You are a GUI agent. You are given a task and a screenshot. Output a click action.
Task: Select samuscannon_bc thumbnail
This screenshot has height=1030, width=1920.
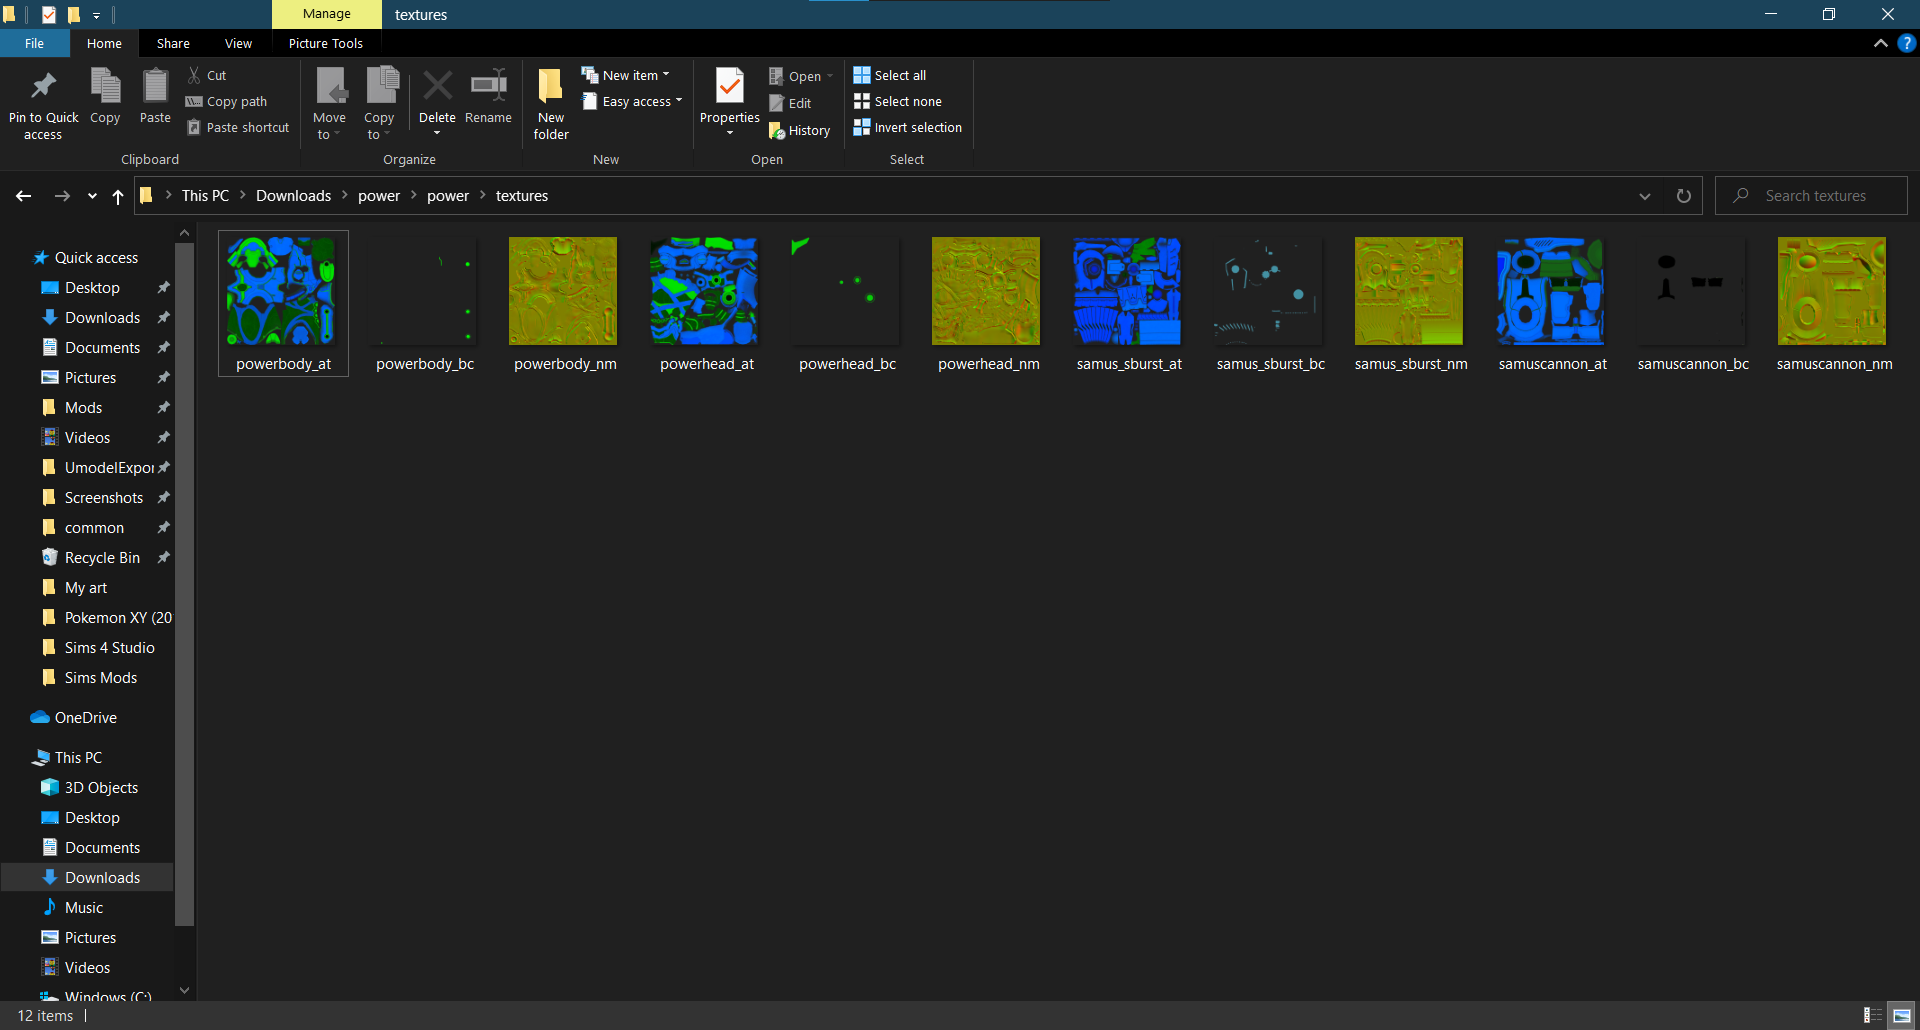[1692, 303]
